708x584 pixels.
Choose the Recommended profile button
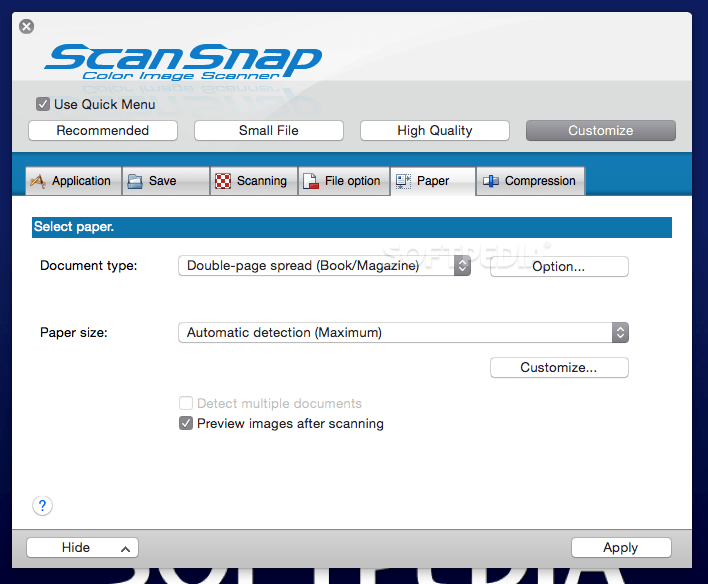point(103,131)
